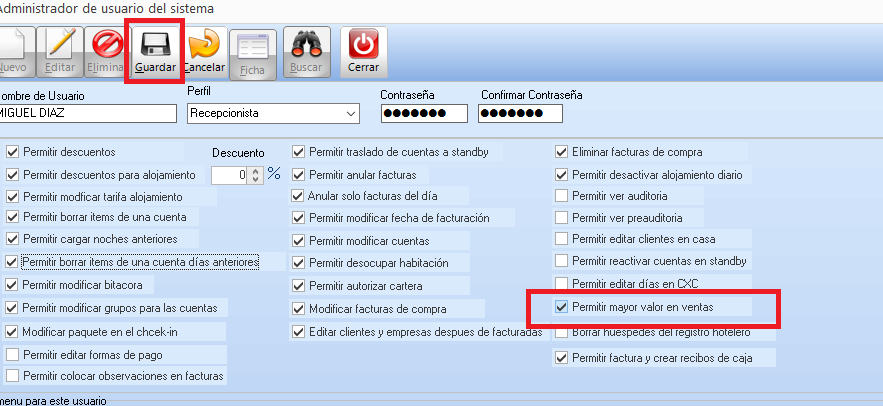Click the Descuento percentage spinner arrows
Screen dimensions: 883x406
pos(255,174)
